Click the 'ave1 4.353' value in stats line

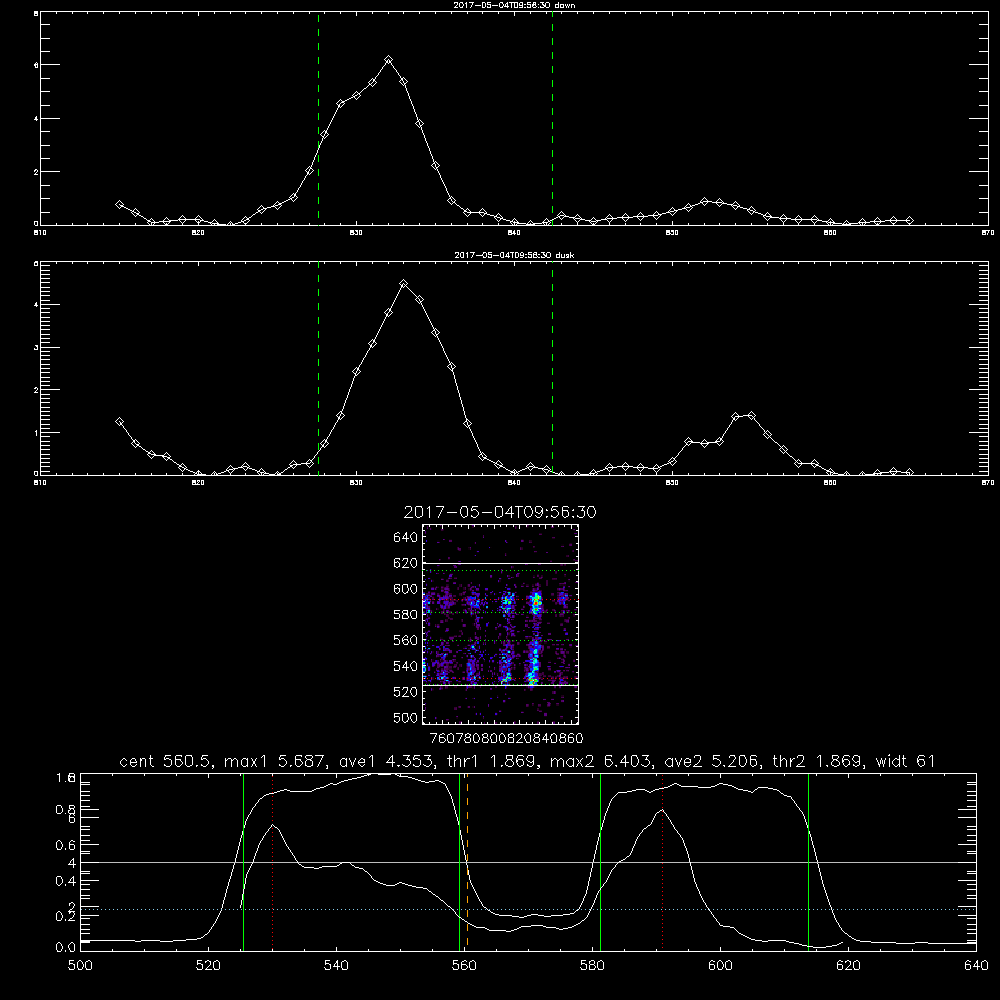389,761
